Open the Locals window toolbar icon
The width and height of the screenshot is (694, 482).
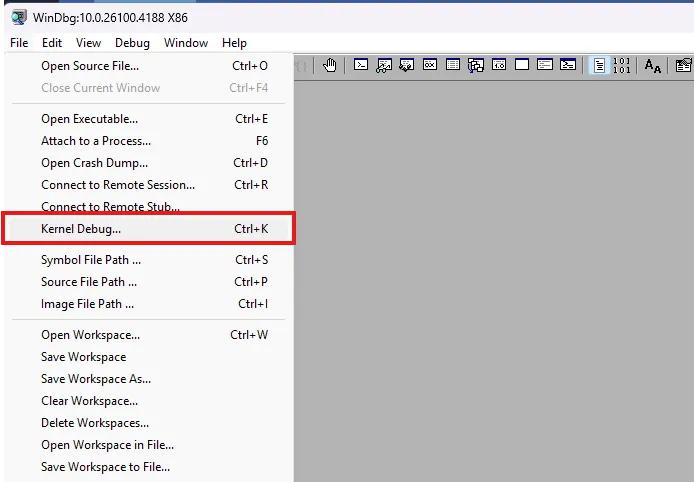407,65
